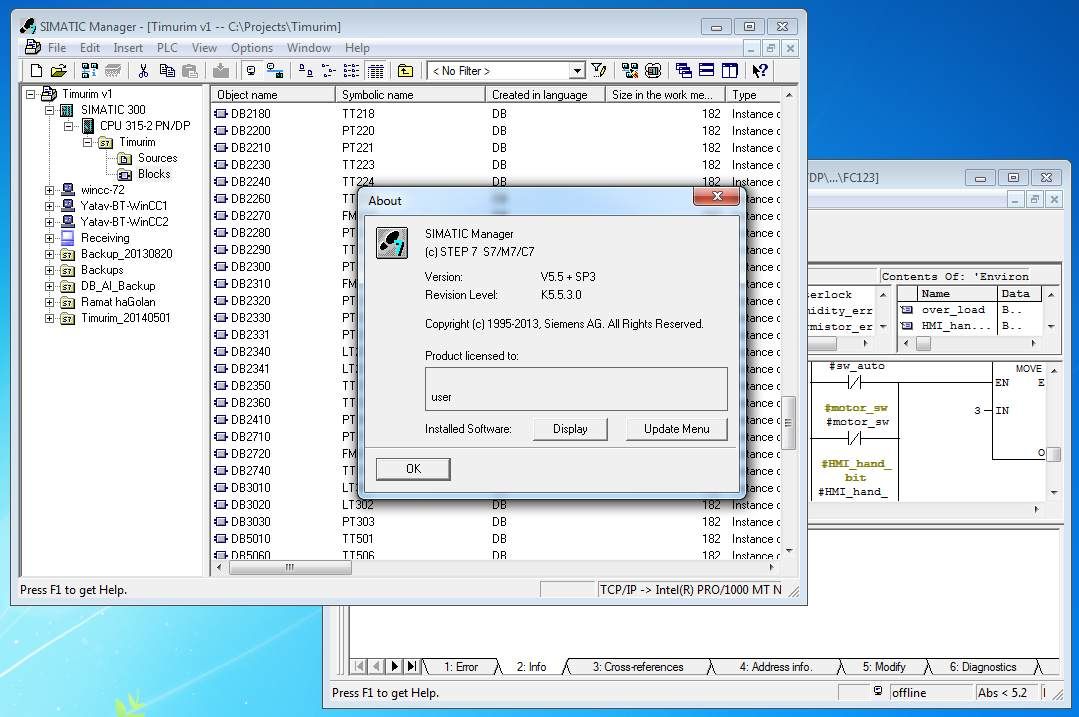Click the Tile Vertically windows icon
This screenshot has width=1079, height=717.
point(729,70)
